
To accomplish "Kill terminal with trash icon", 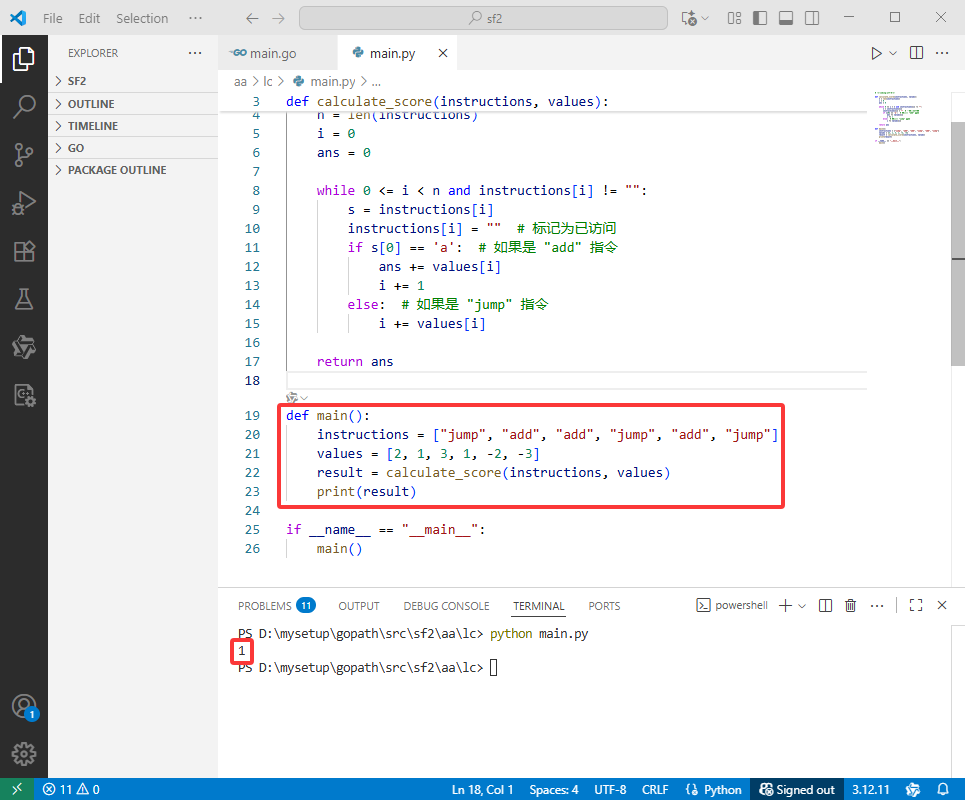I will click(x=851, y=606).
